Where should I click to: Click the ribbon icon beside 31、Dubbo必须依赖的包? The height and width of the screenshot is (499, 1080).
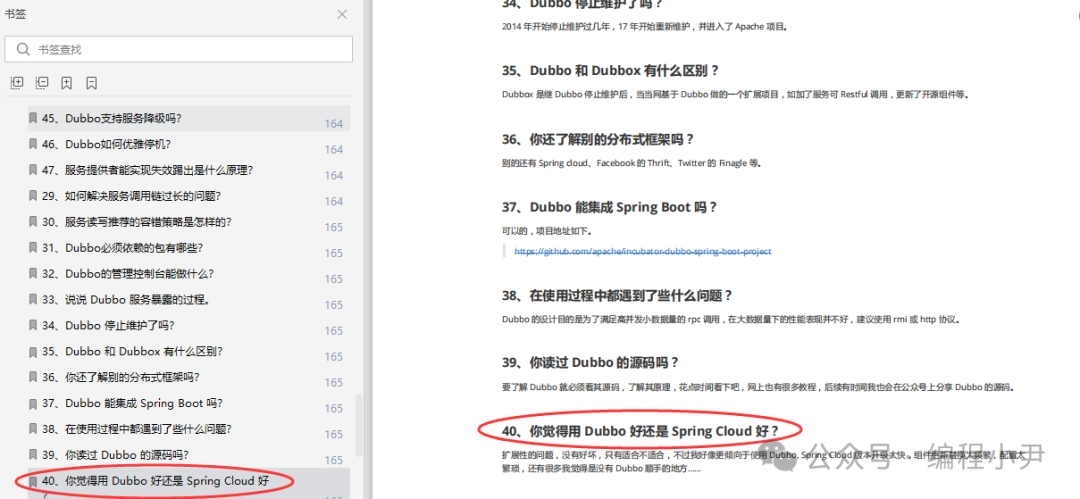tap(33, 247)
